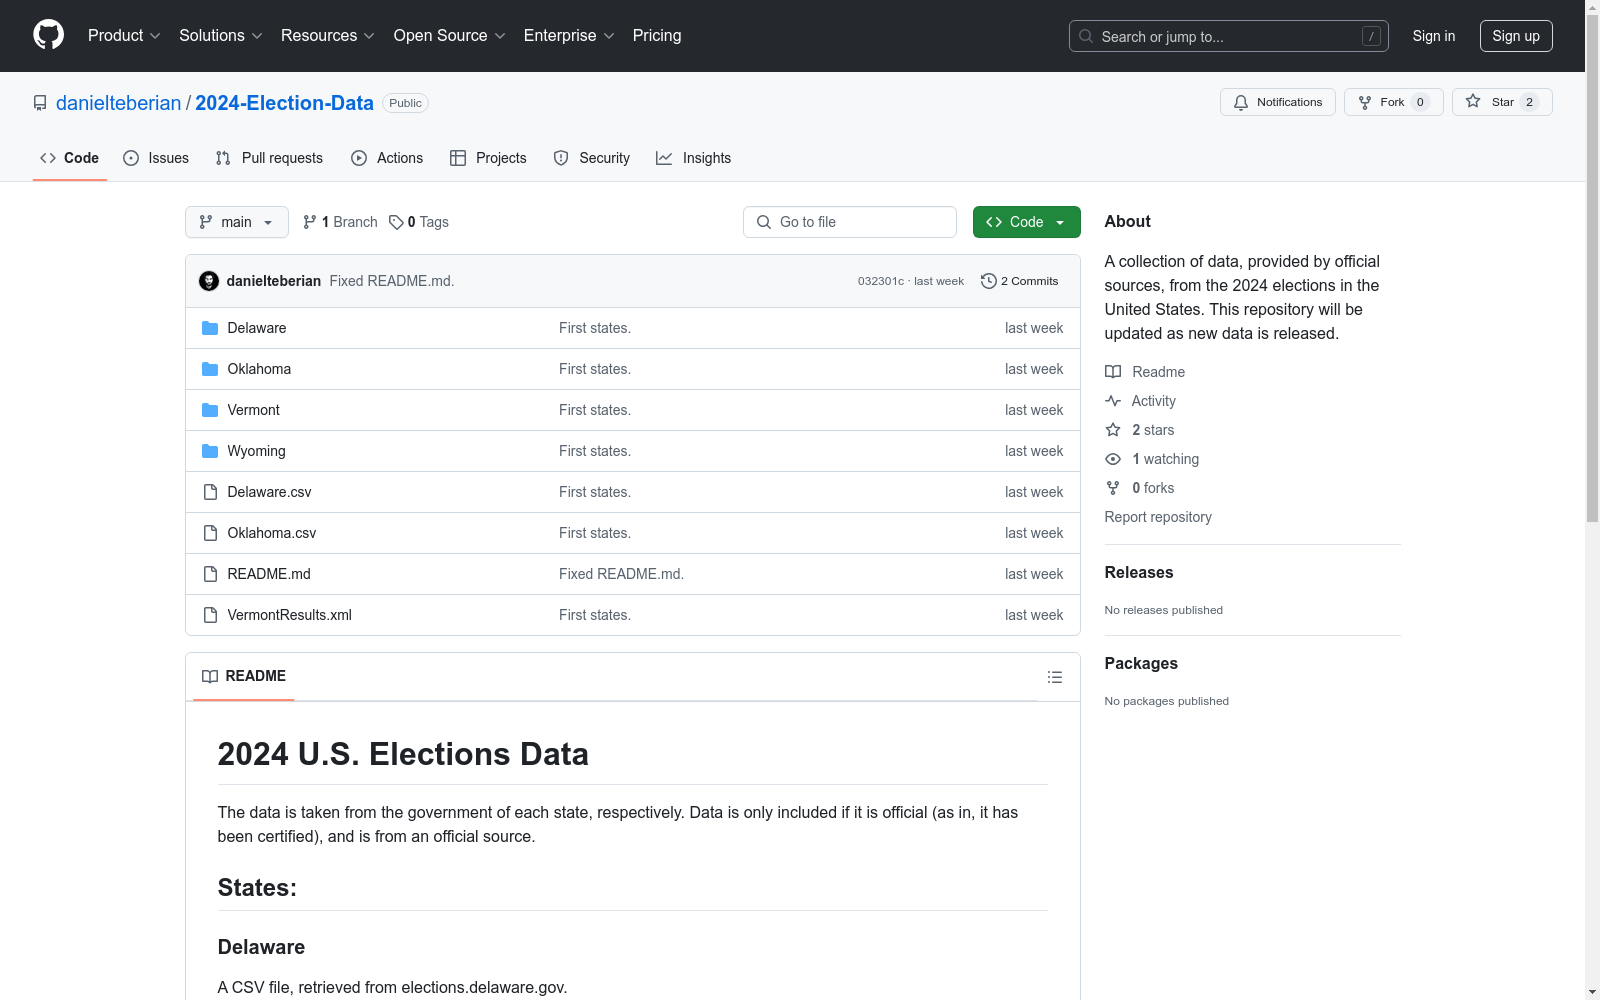
Task: Click the commits history clock icon
Action: click(989, 281)
